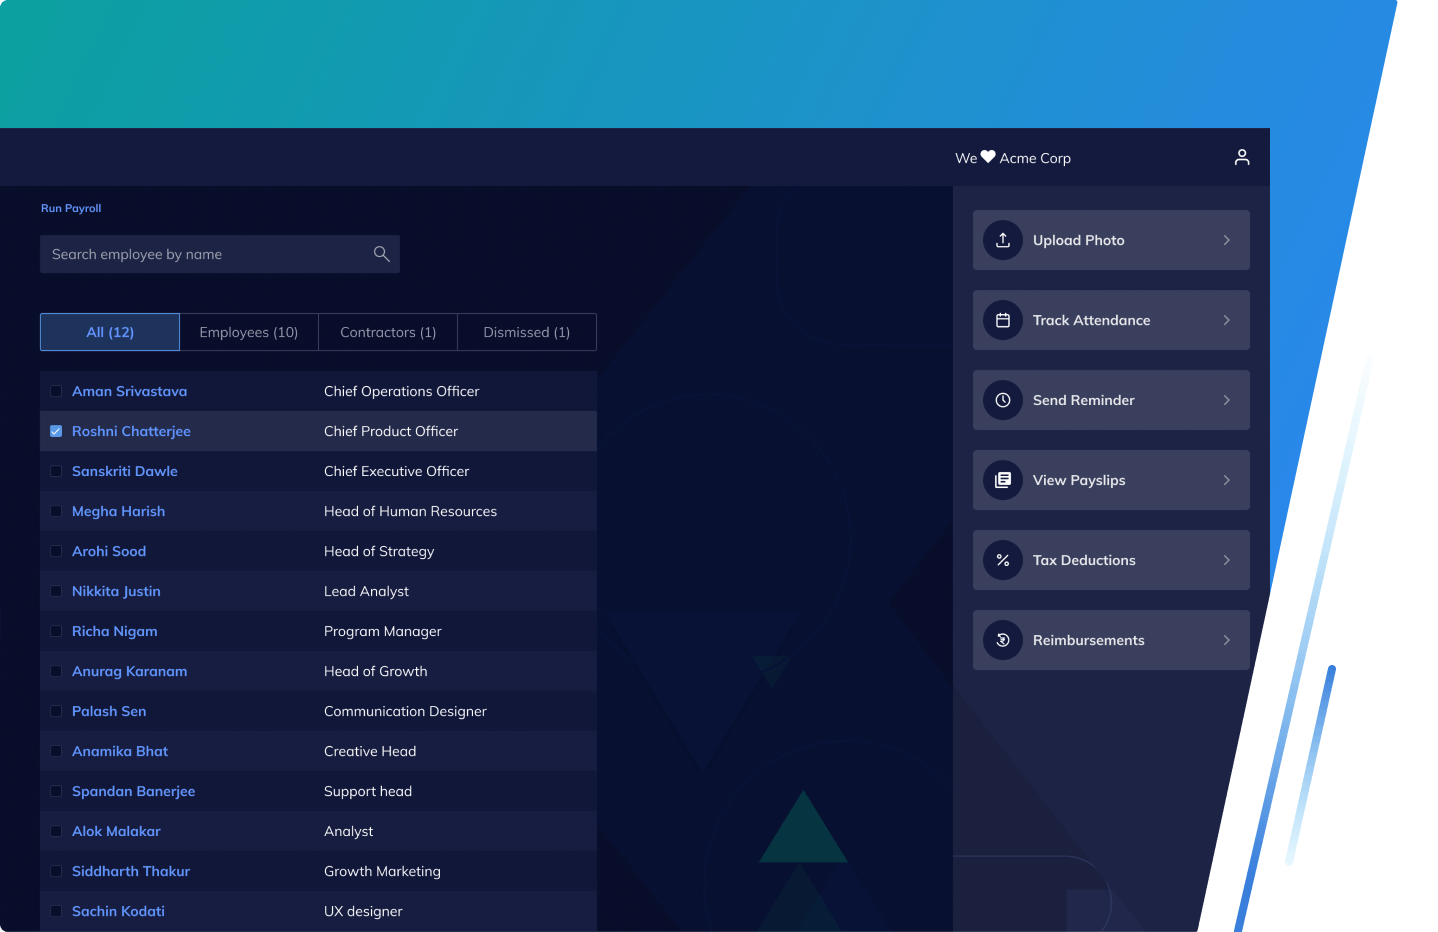Tick the Spandan Banerjee checkbox
This screenshot has width=1438, height=932.
pyautogui.click(x=56, y=791)
